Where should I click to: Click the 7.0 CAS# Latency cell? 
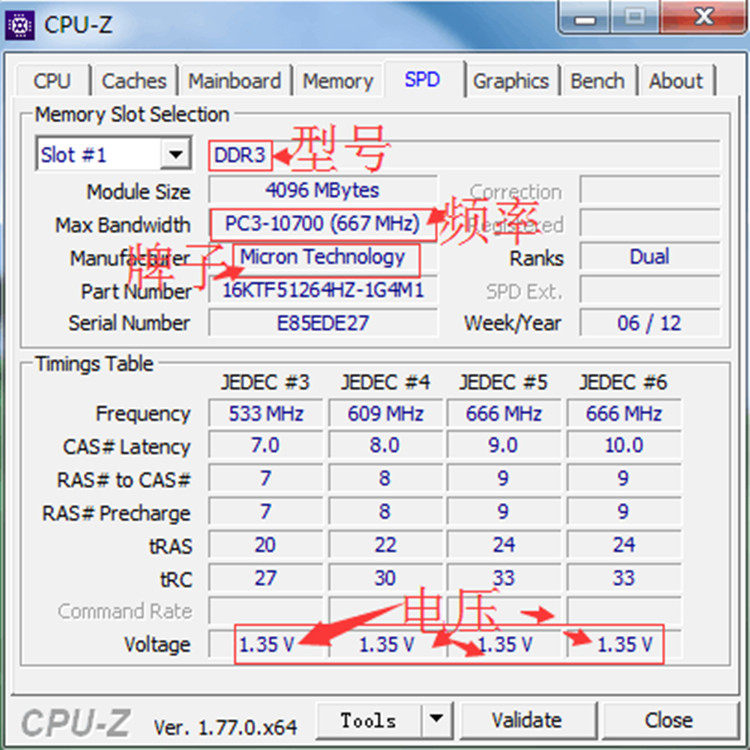tap(266, 446)
